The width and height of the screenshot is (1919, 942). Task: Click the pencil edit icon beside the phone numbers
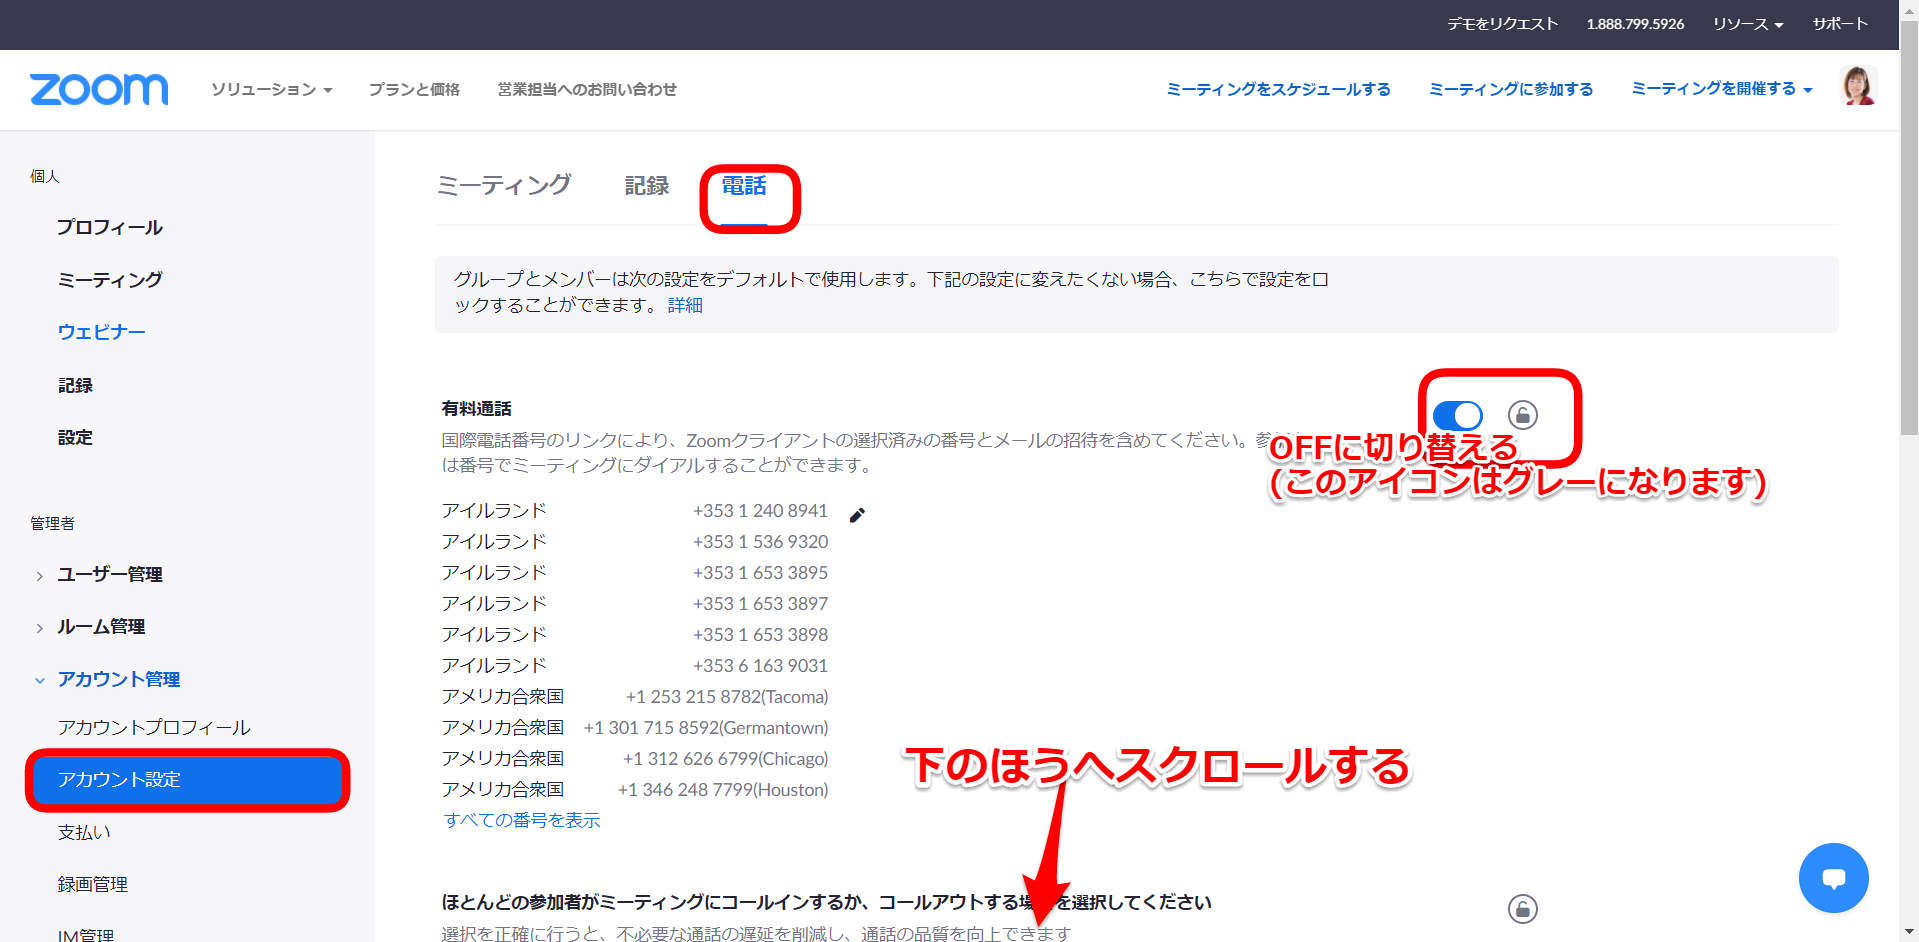point(857,515)
